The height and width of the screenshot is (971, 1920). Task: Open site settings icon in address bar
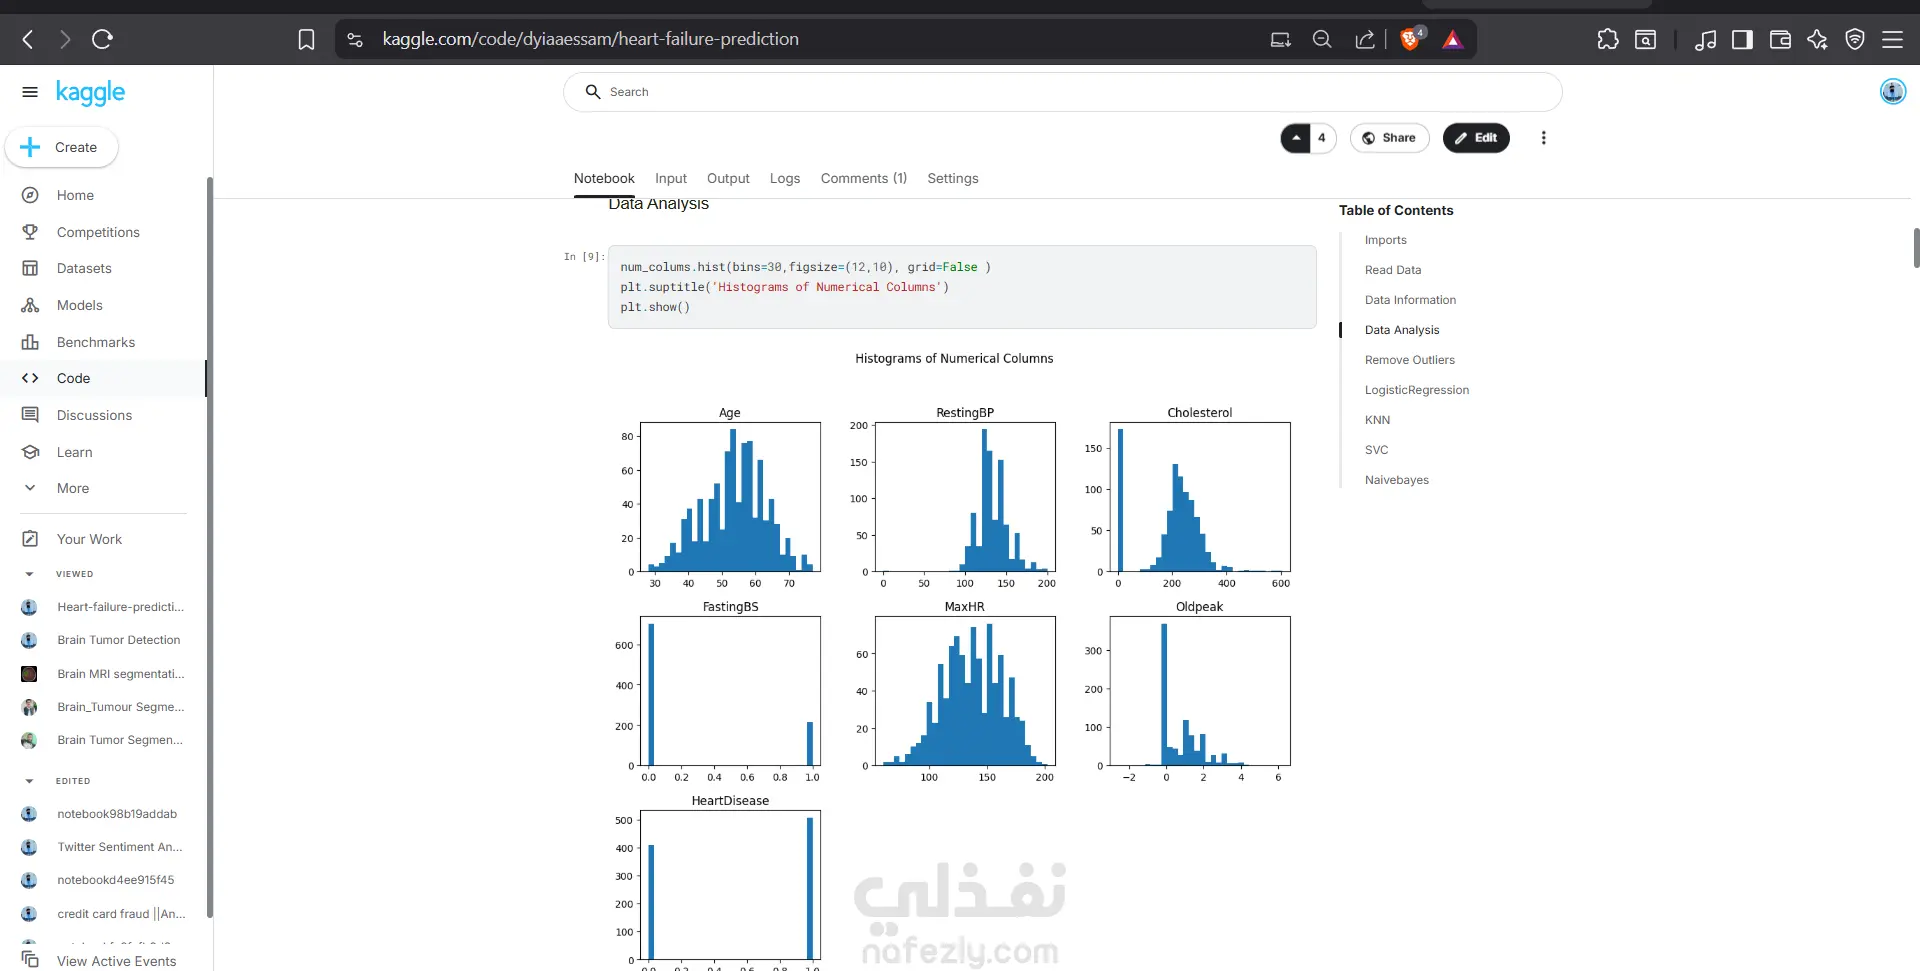355,39
